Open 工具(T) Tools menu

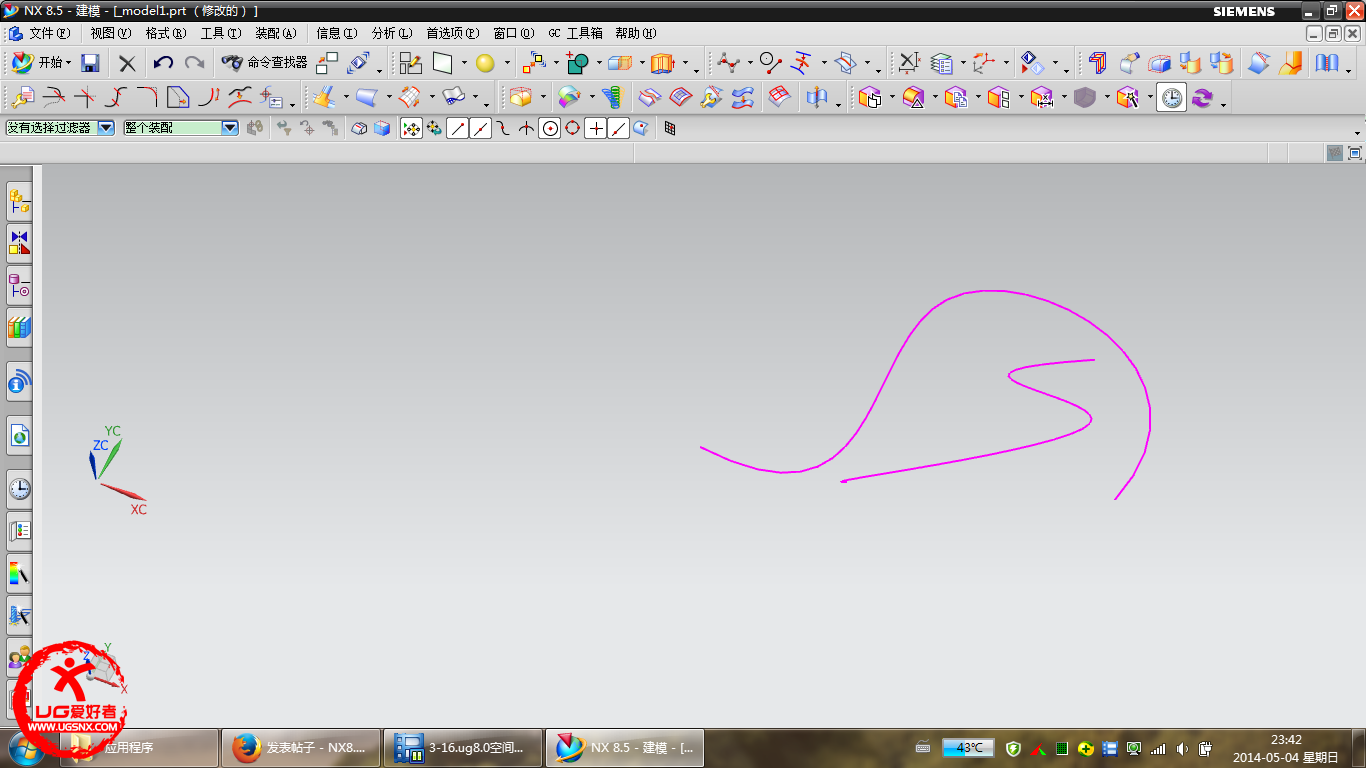221,33
